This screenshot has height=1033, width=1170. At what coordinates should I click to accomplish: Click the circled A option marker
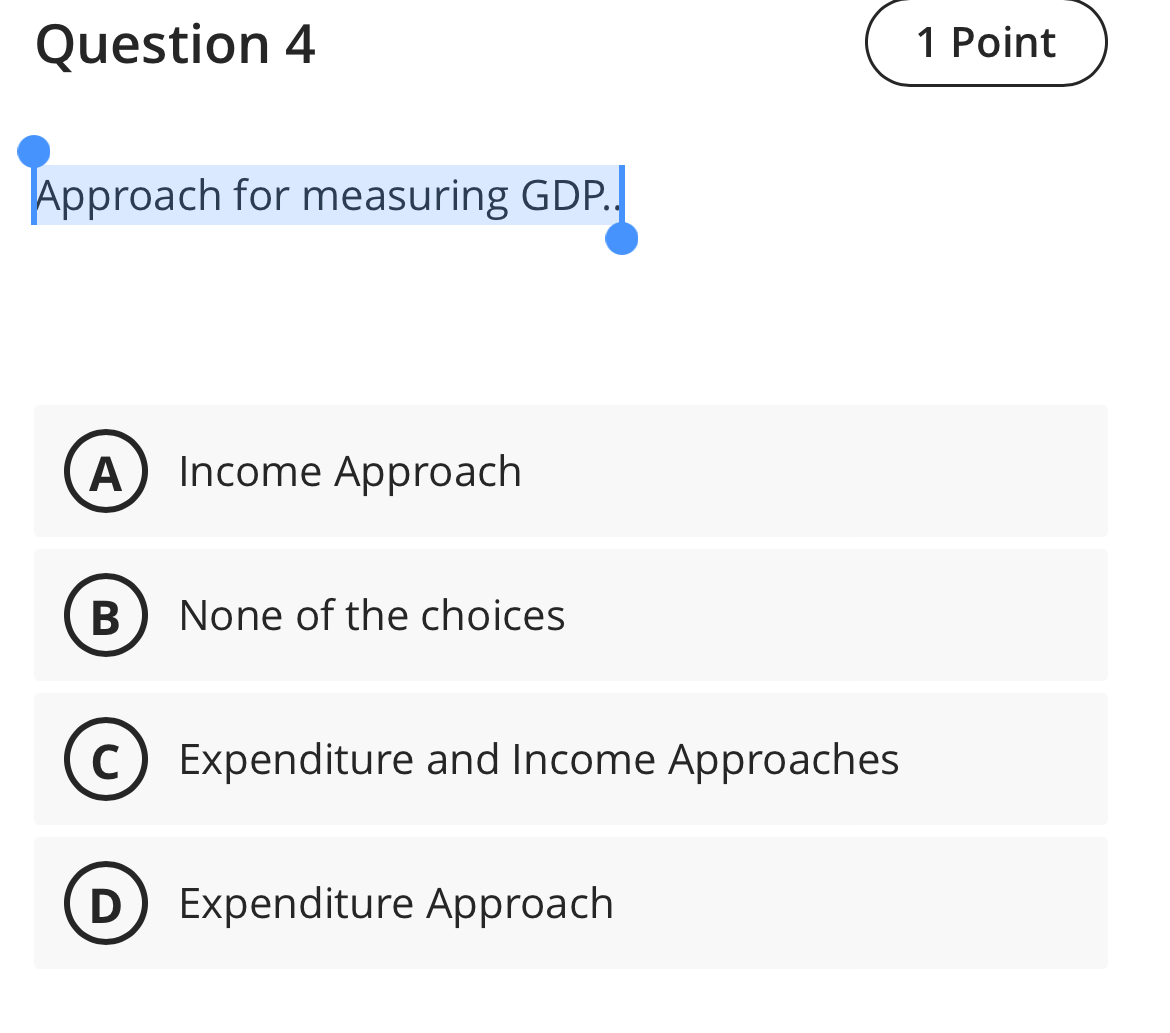coord(106,471)
